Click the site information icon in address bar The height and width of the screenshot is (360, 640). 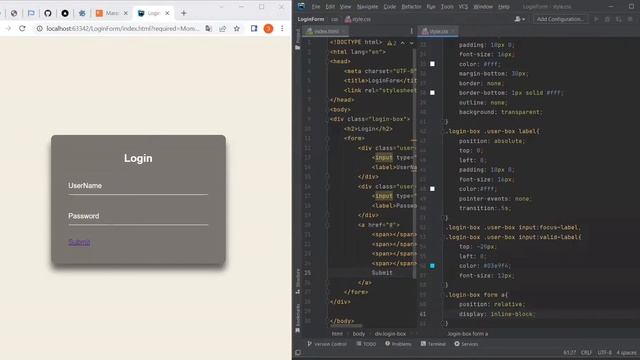pos(39,29)
